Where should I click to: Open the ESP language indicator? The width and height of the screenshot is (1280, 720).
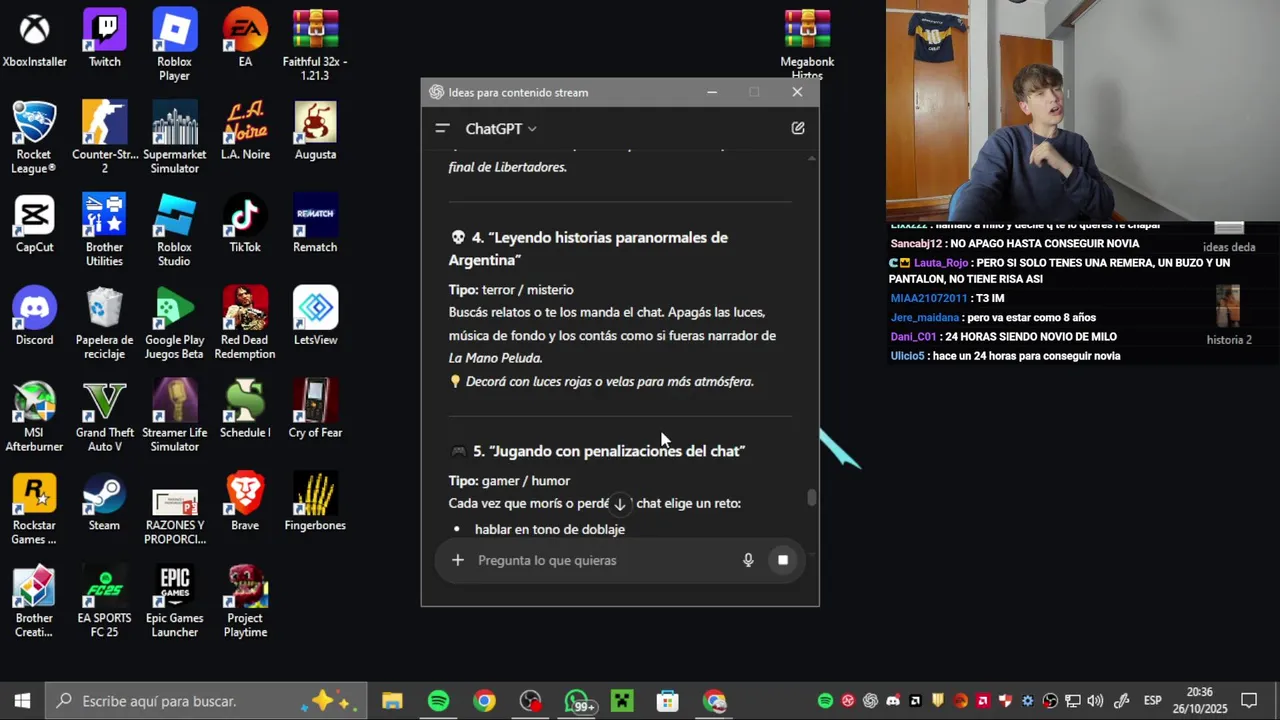coord(1152,701)
